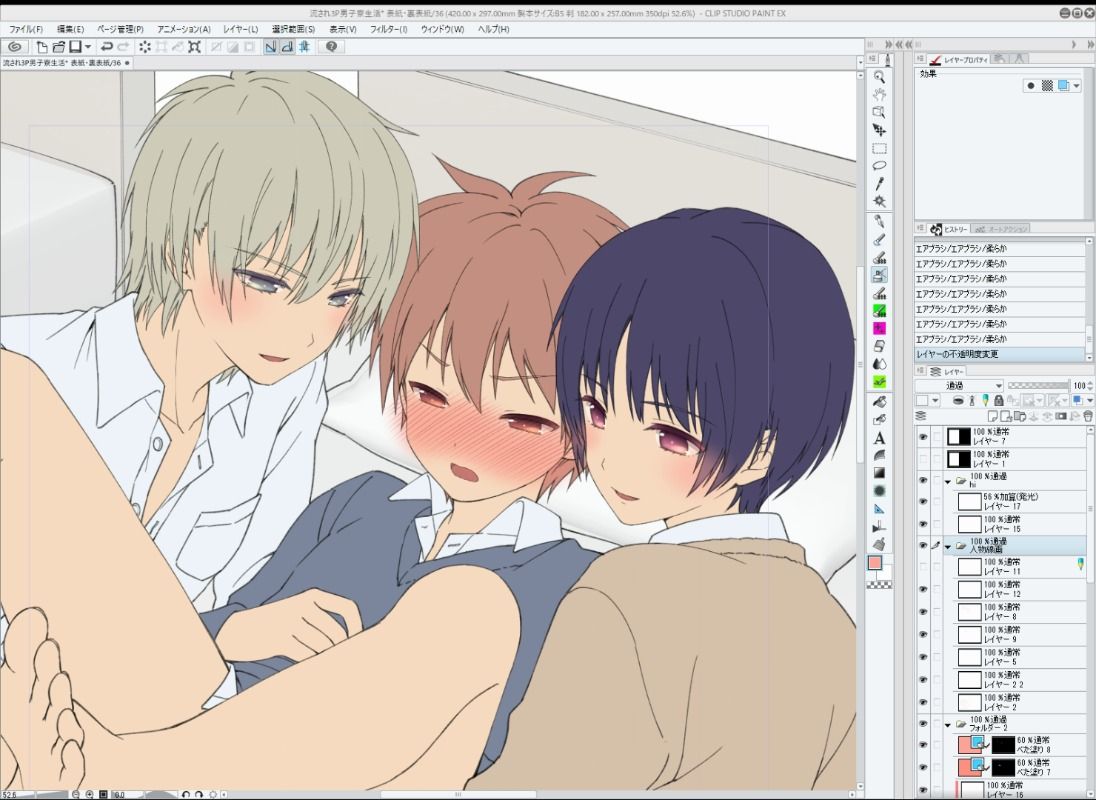Click the tone effect checker icon

coord(1046,86)
